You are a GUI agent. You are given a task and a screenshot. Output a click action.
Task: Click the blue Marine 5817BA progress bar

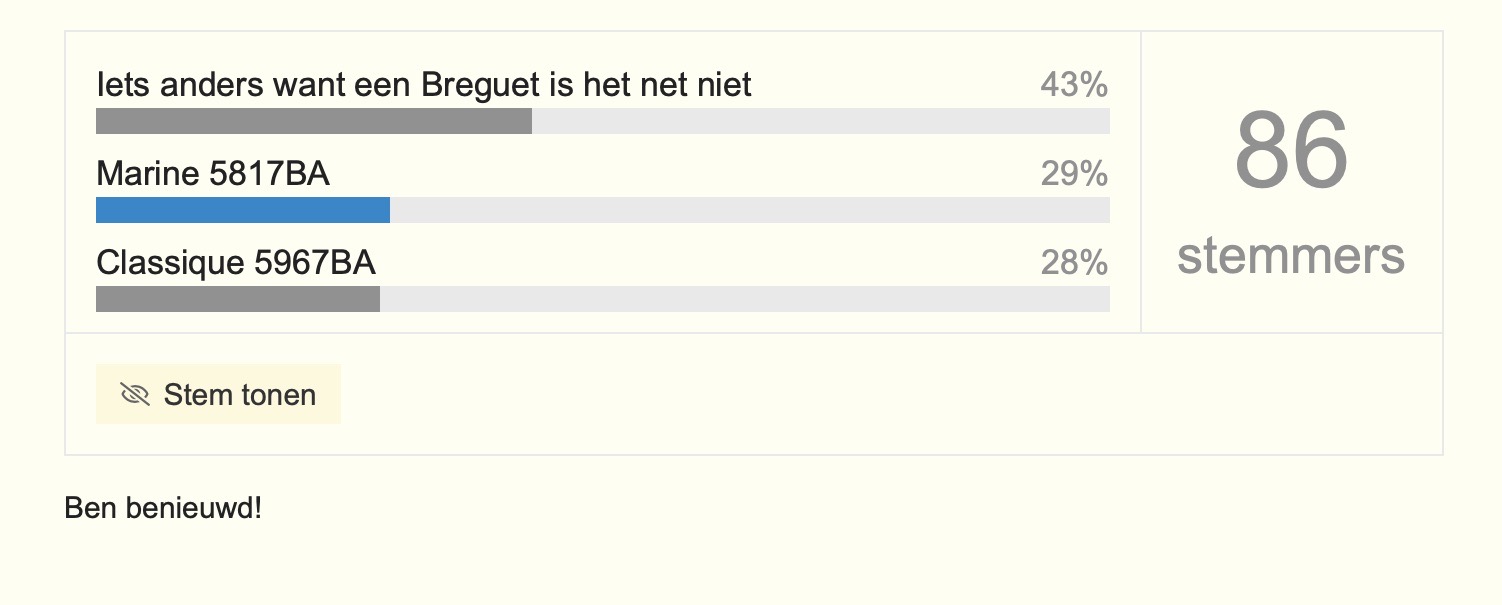pos(243,210)
